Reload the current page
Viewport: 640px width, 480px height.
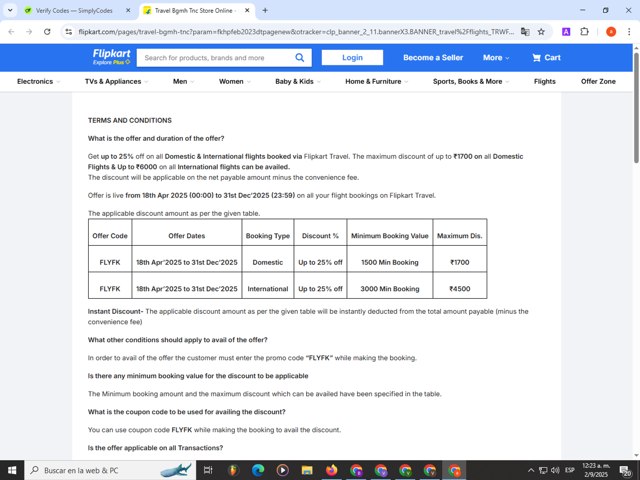(x=47, y=31)
